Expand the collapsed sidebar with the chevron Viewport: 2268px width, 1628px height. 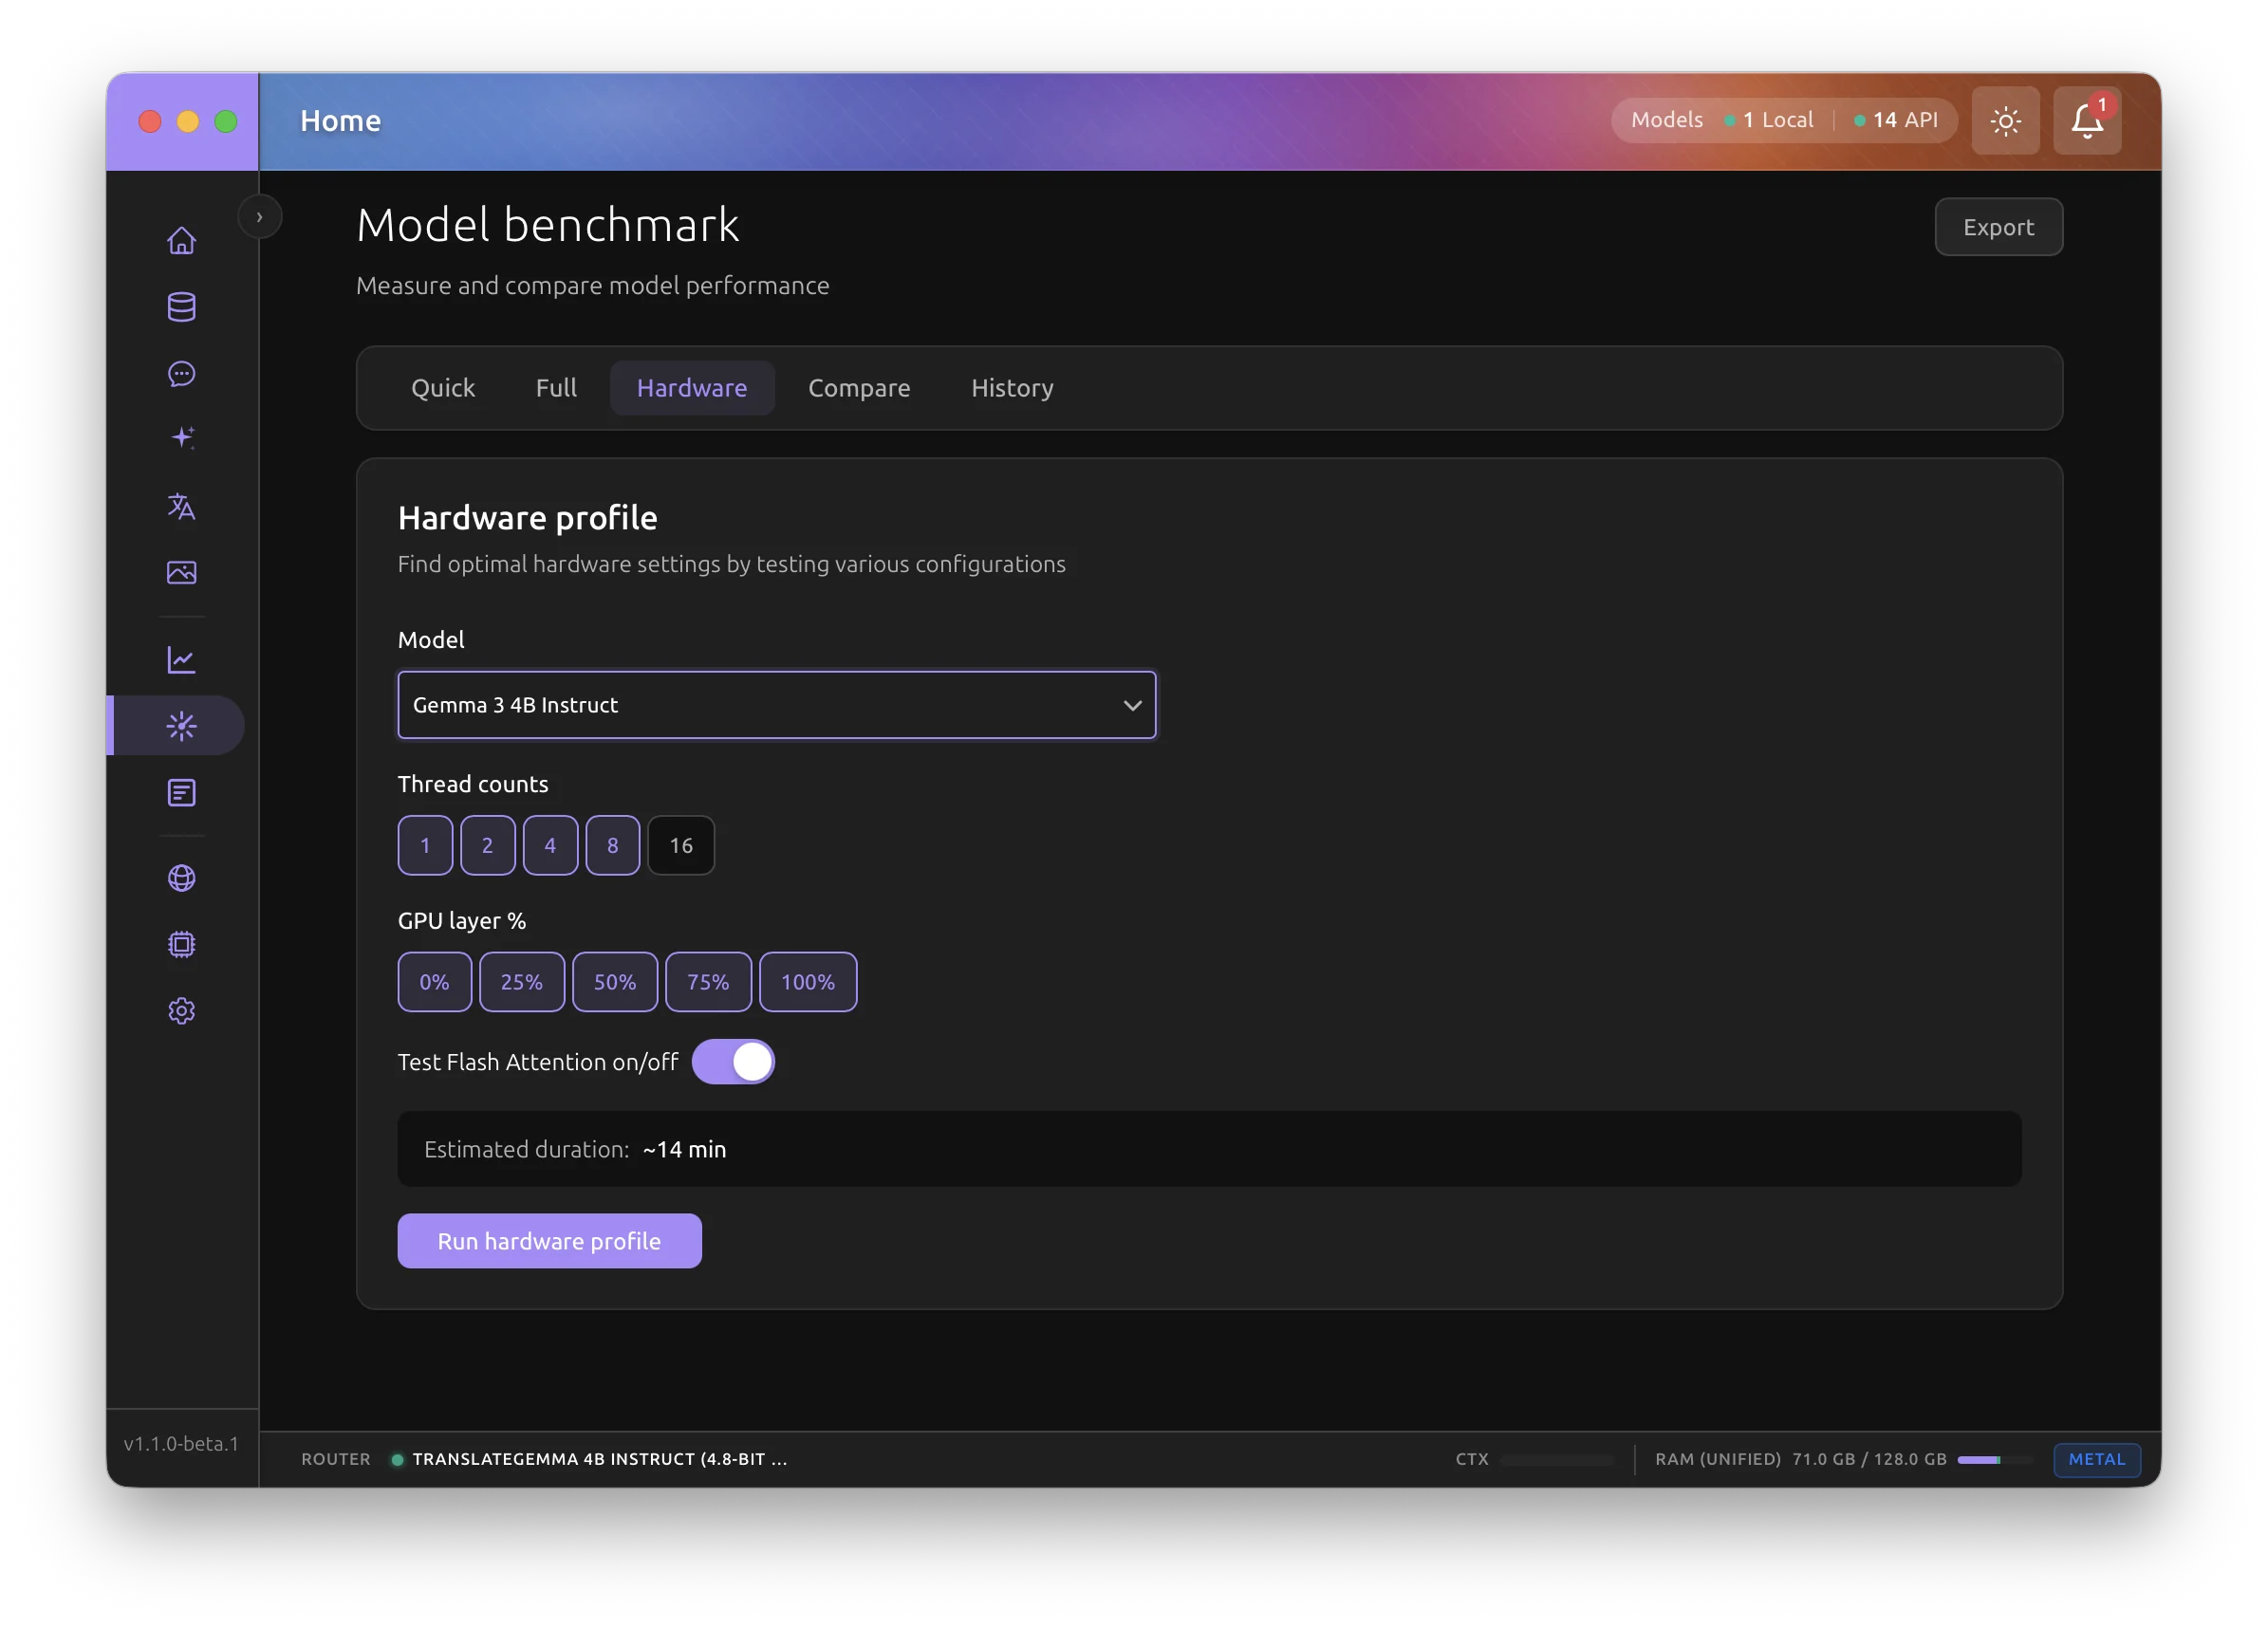tap(259, 216)
